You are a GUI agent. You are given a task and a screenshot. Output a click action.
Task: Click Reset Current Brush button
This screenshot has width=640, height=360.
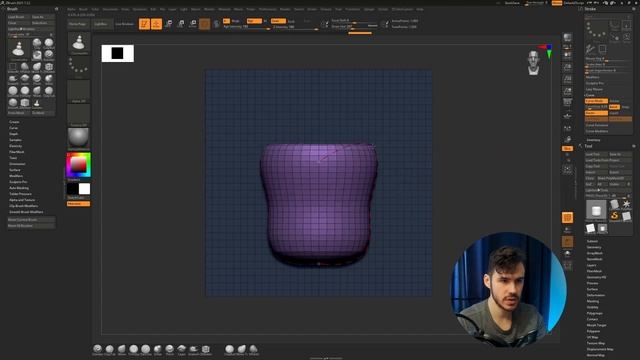[31, 220]
